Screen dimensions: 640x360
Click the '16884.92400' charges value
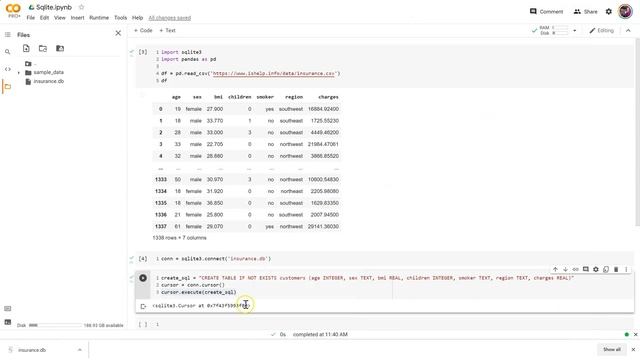click(x=323, y=109)
